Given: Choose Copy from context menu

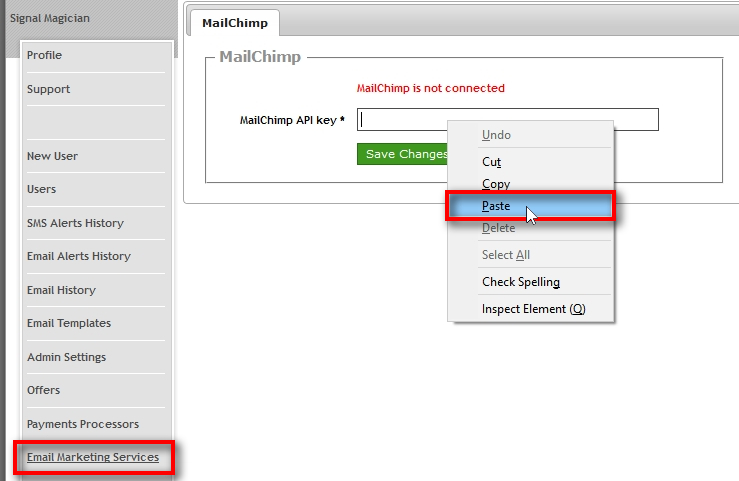Looking at the screenshot, I should click(496, 184).
